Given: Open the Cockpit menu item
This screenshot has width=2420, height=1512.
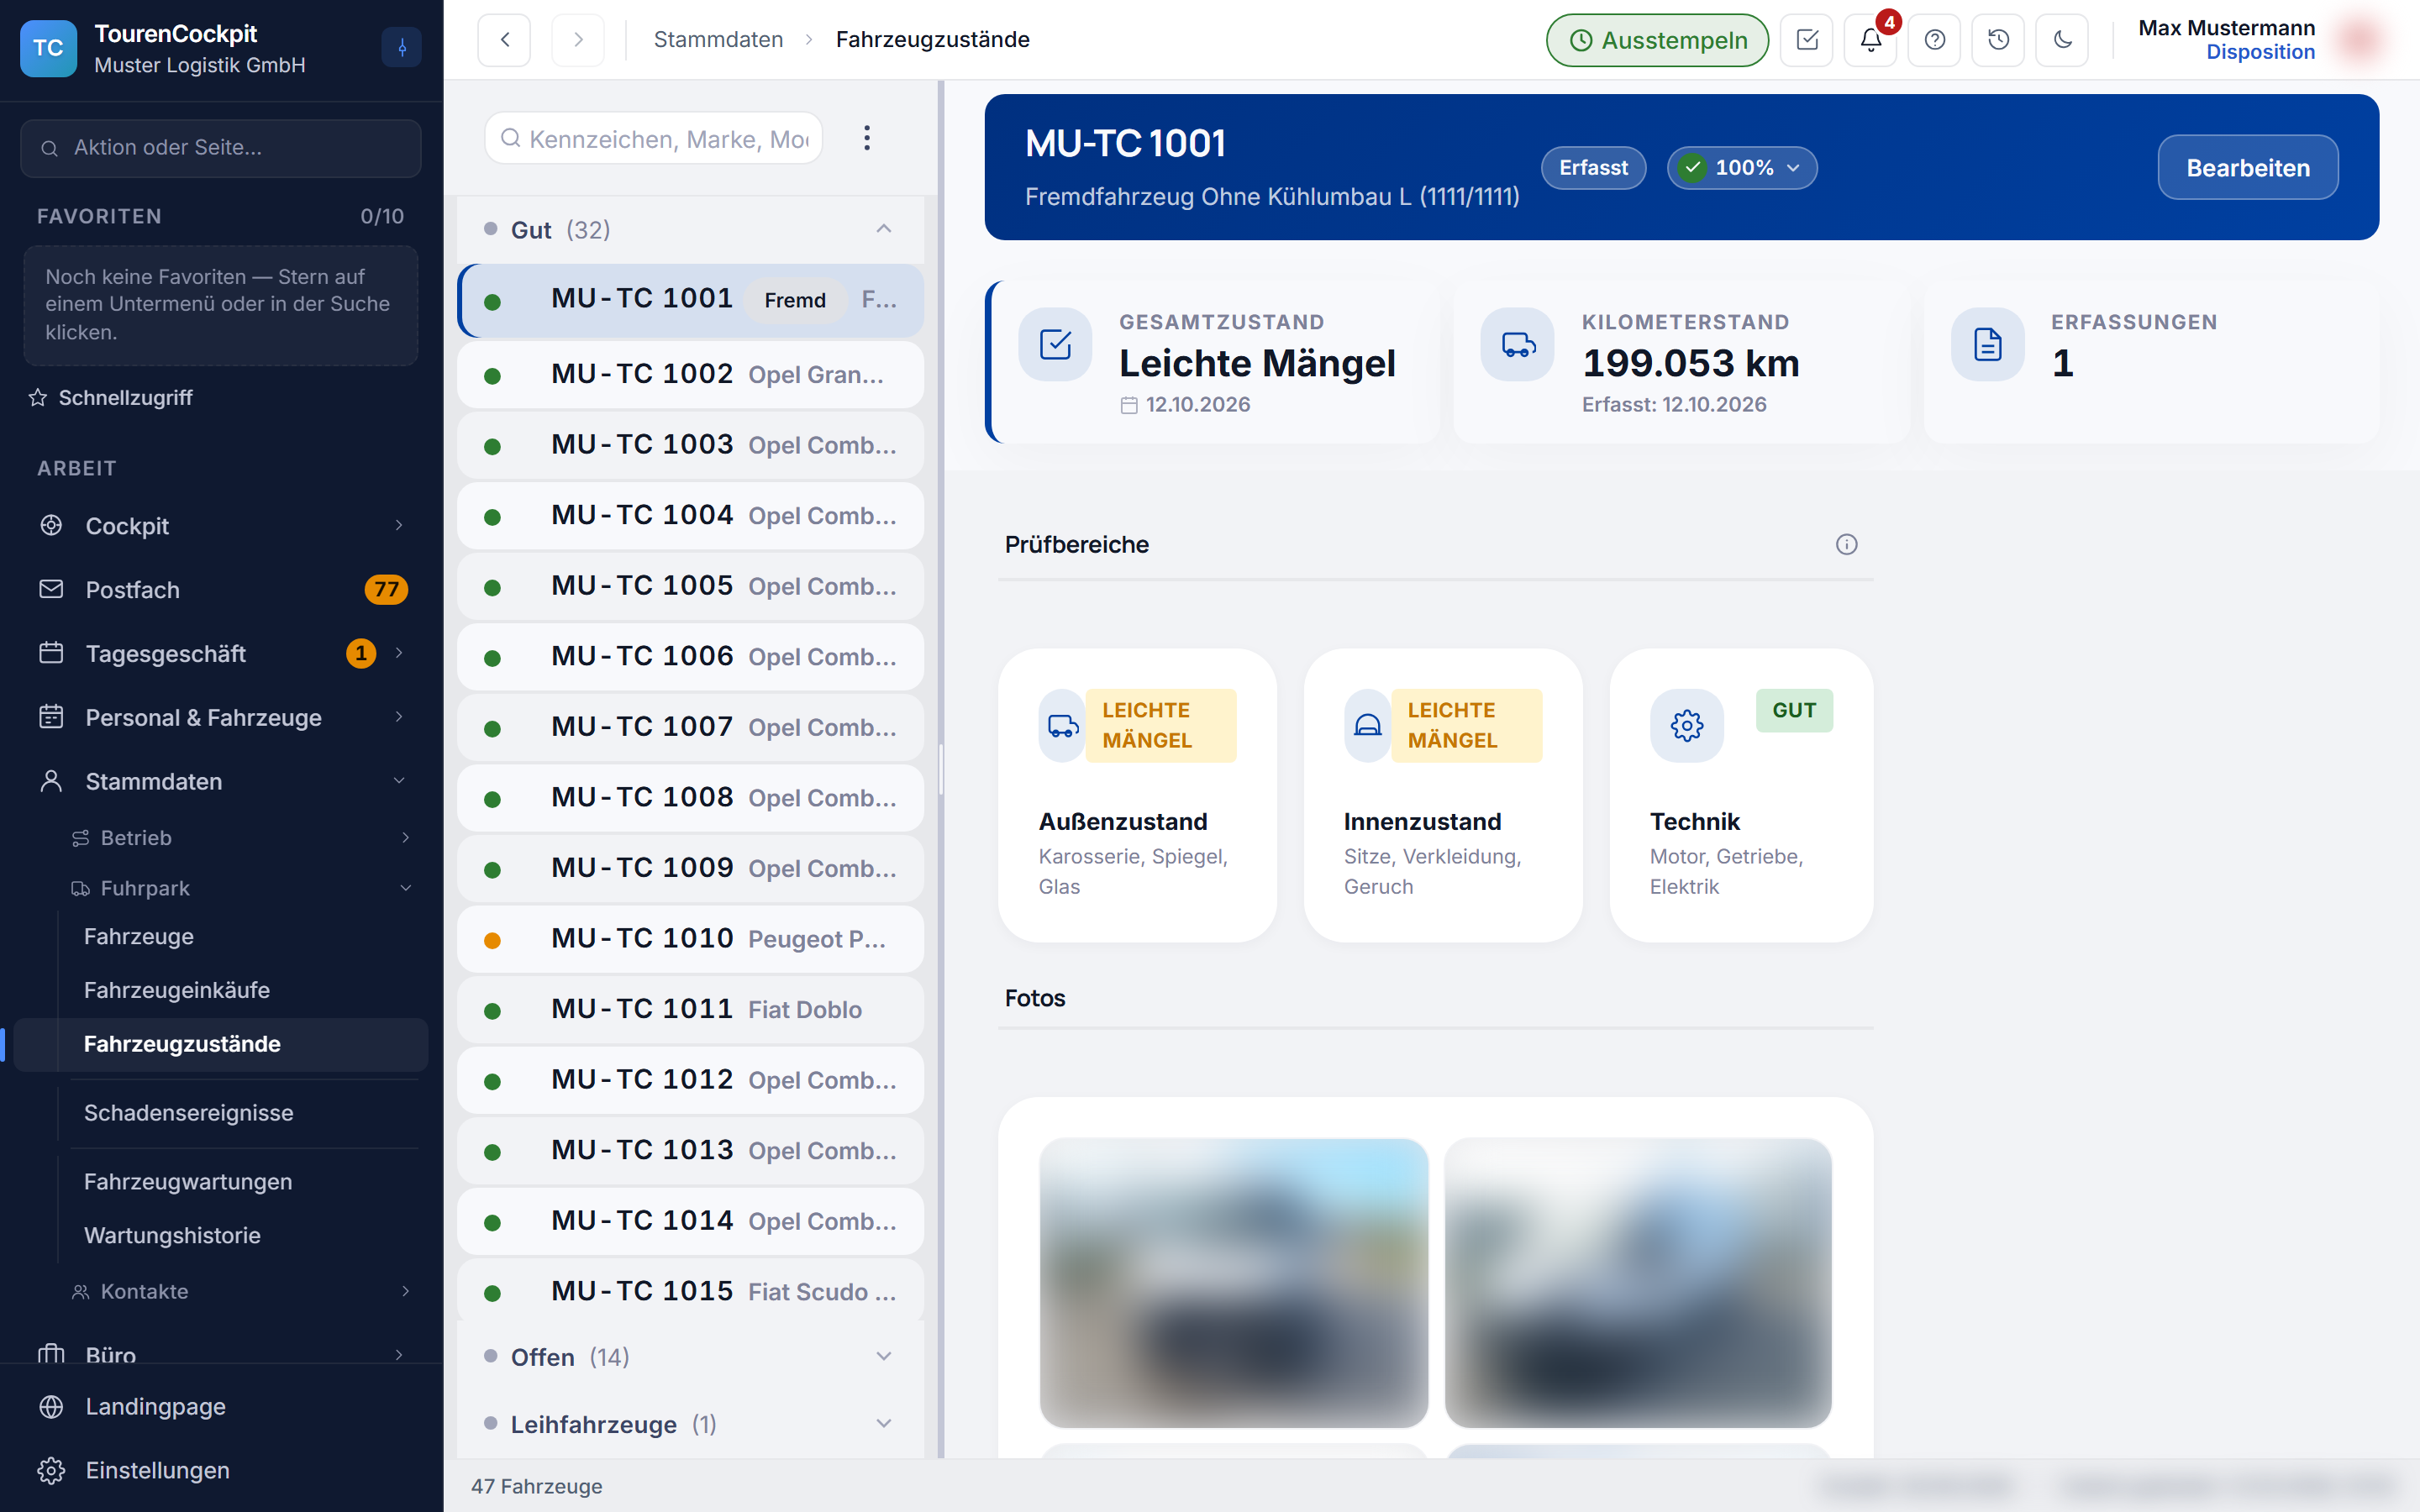Looking at the screenshot, I should coord(222,525).
